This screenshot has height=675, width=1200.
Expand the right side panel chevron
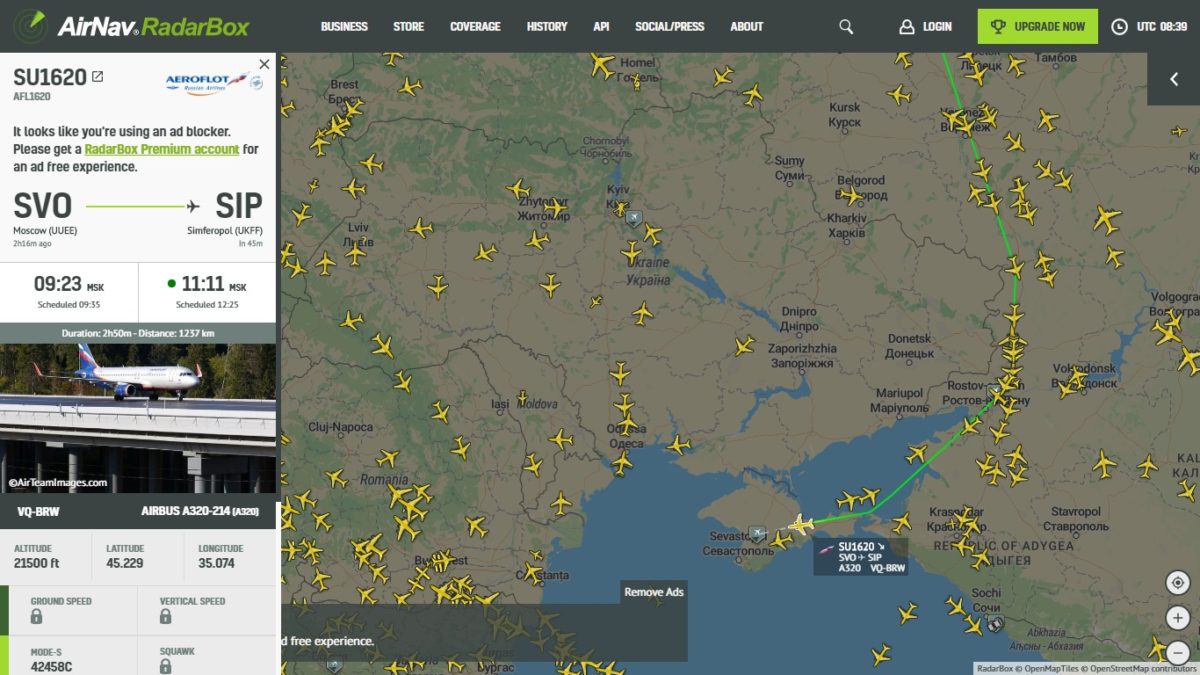point(1173,79)
